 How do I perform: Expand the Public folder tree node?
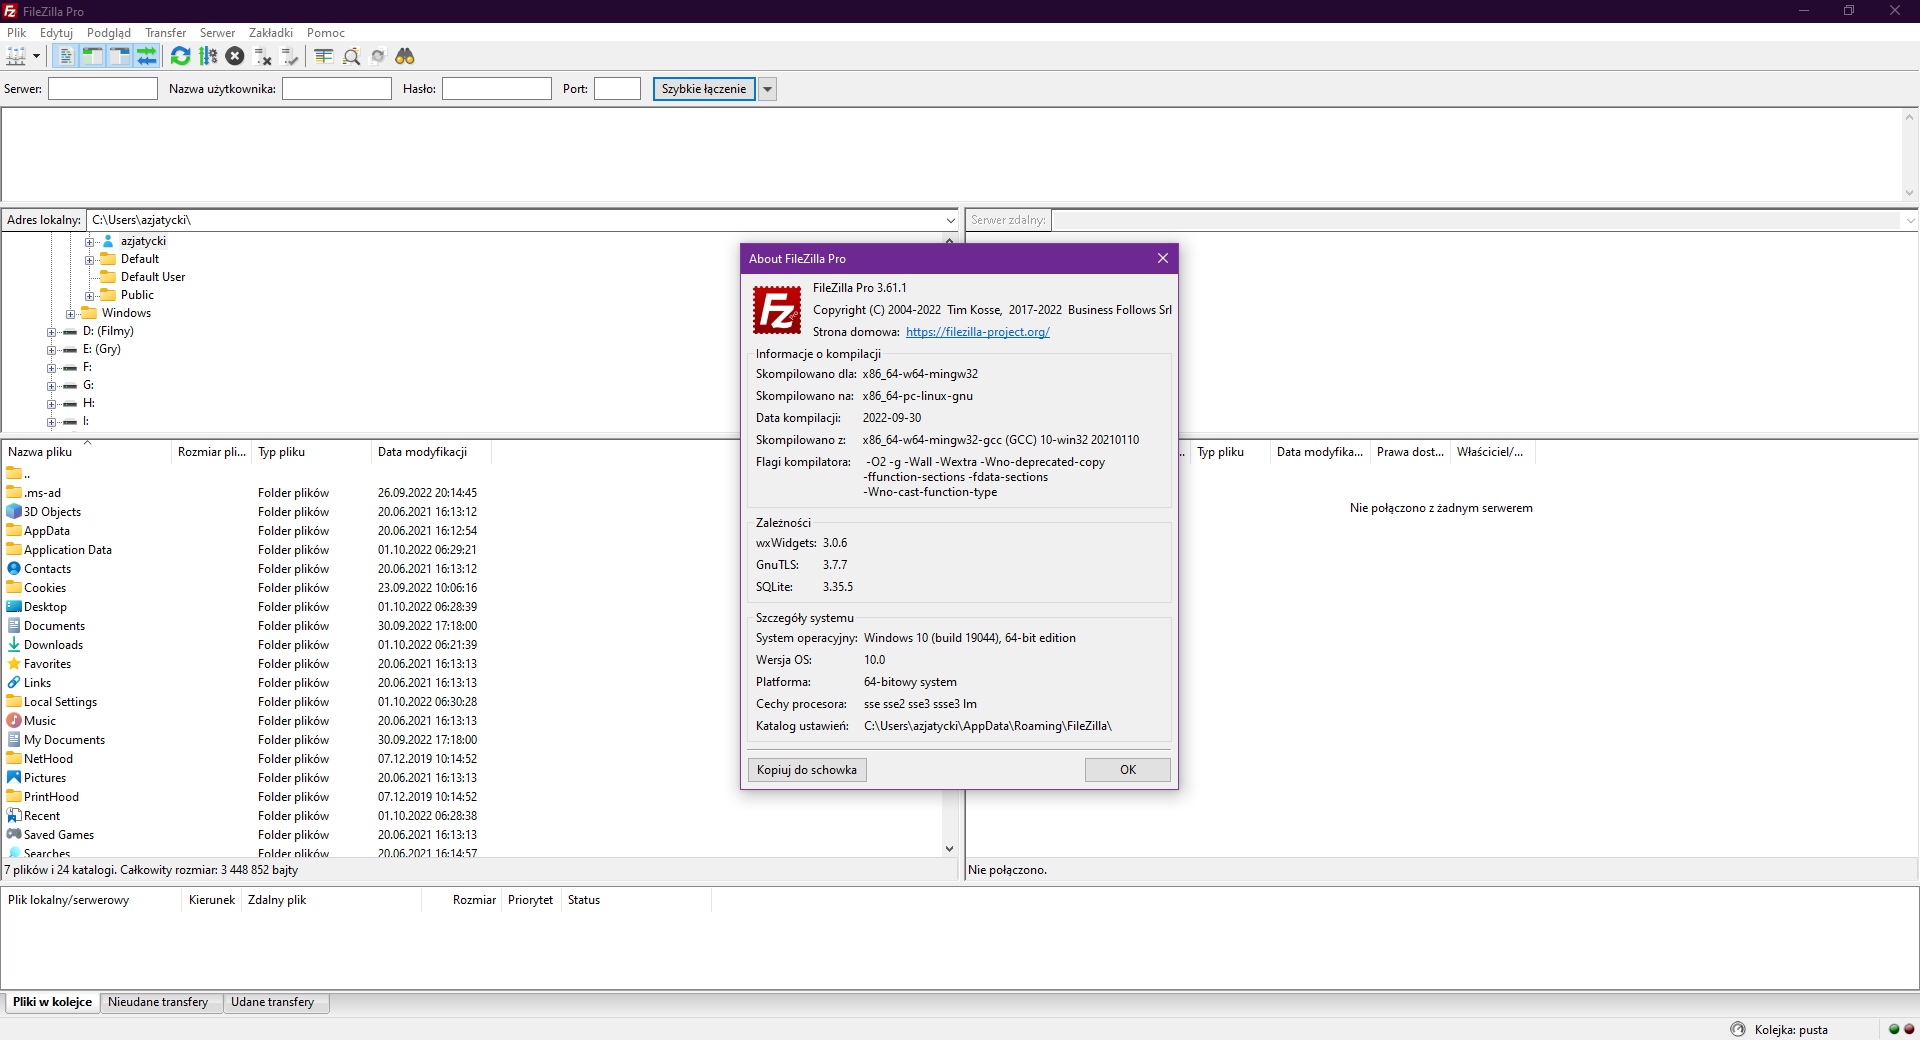[89, 295]
